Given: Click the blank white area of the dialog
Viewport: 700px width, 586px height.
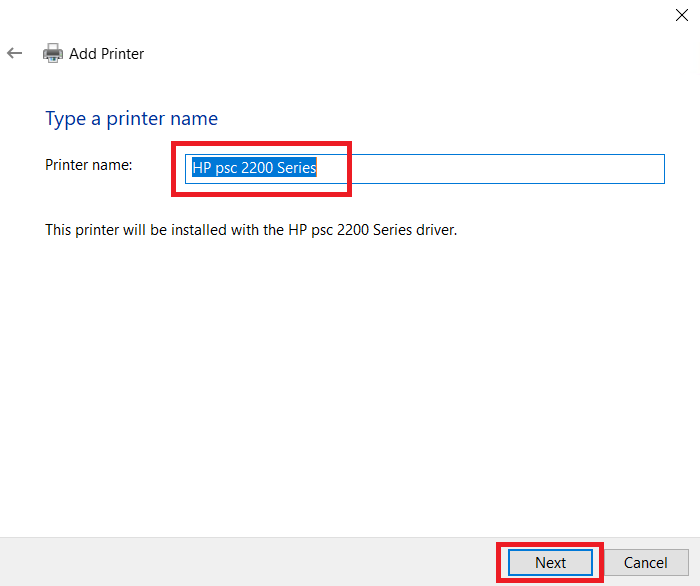Looking at the screenshot, I should (x=350, y=380).
